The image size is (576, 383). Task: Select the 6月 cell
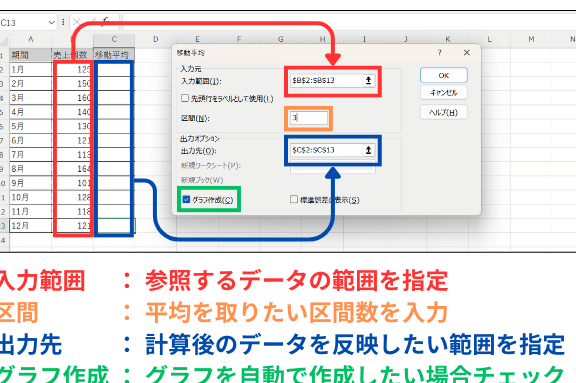click(30, 140)
